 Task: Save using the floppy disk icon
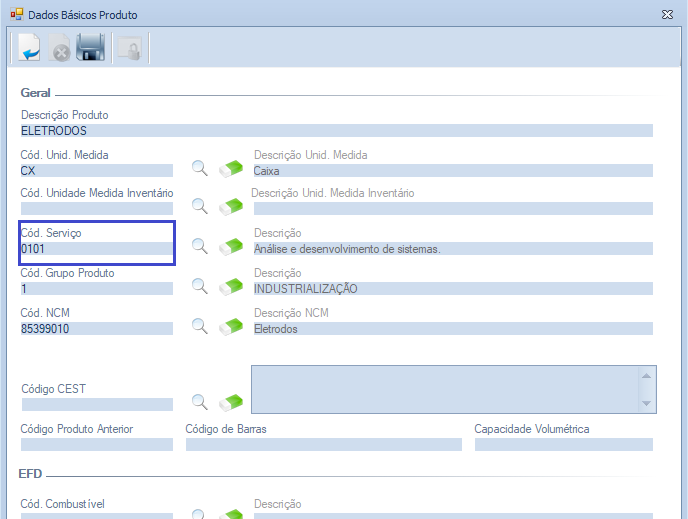pos(90,47)
